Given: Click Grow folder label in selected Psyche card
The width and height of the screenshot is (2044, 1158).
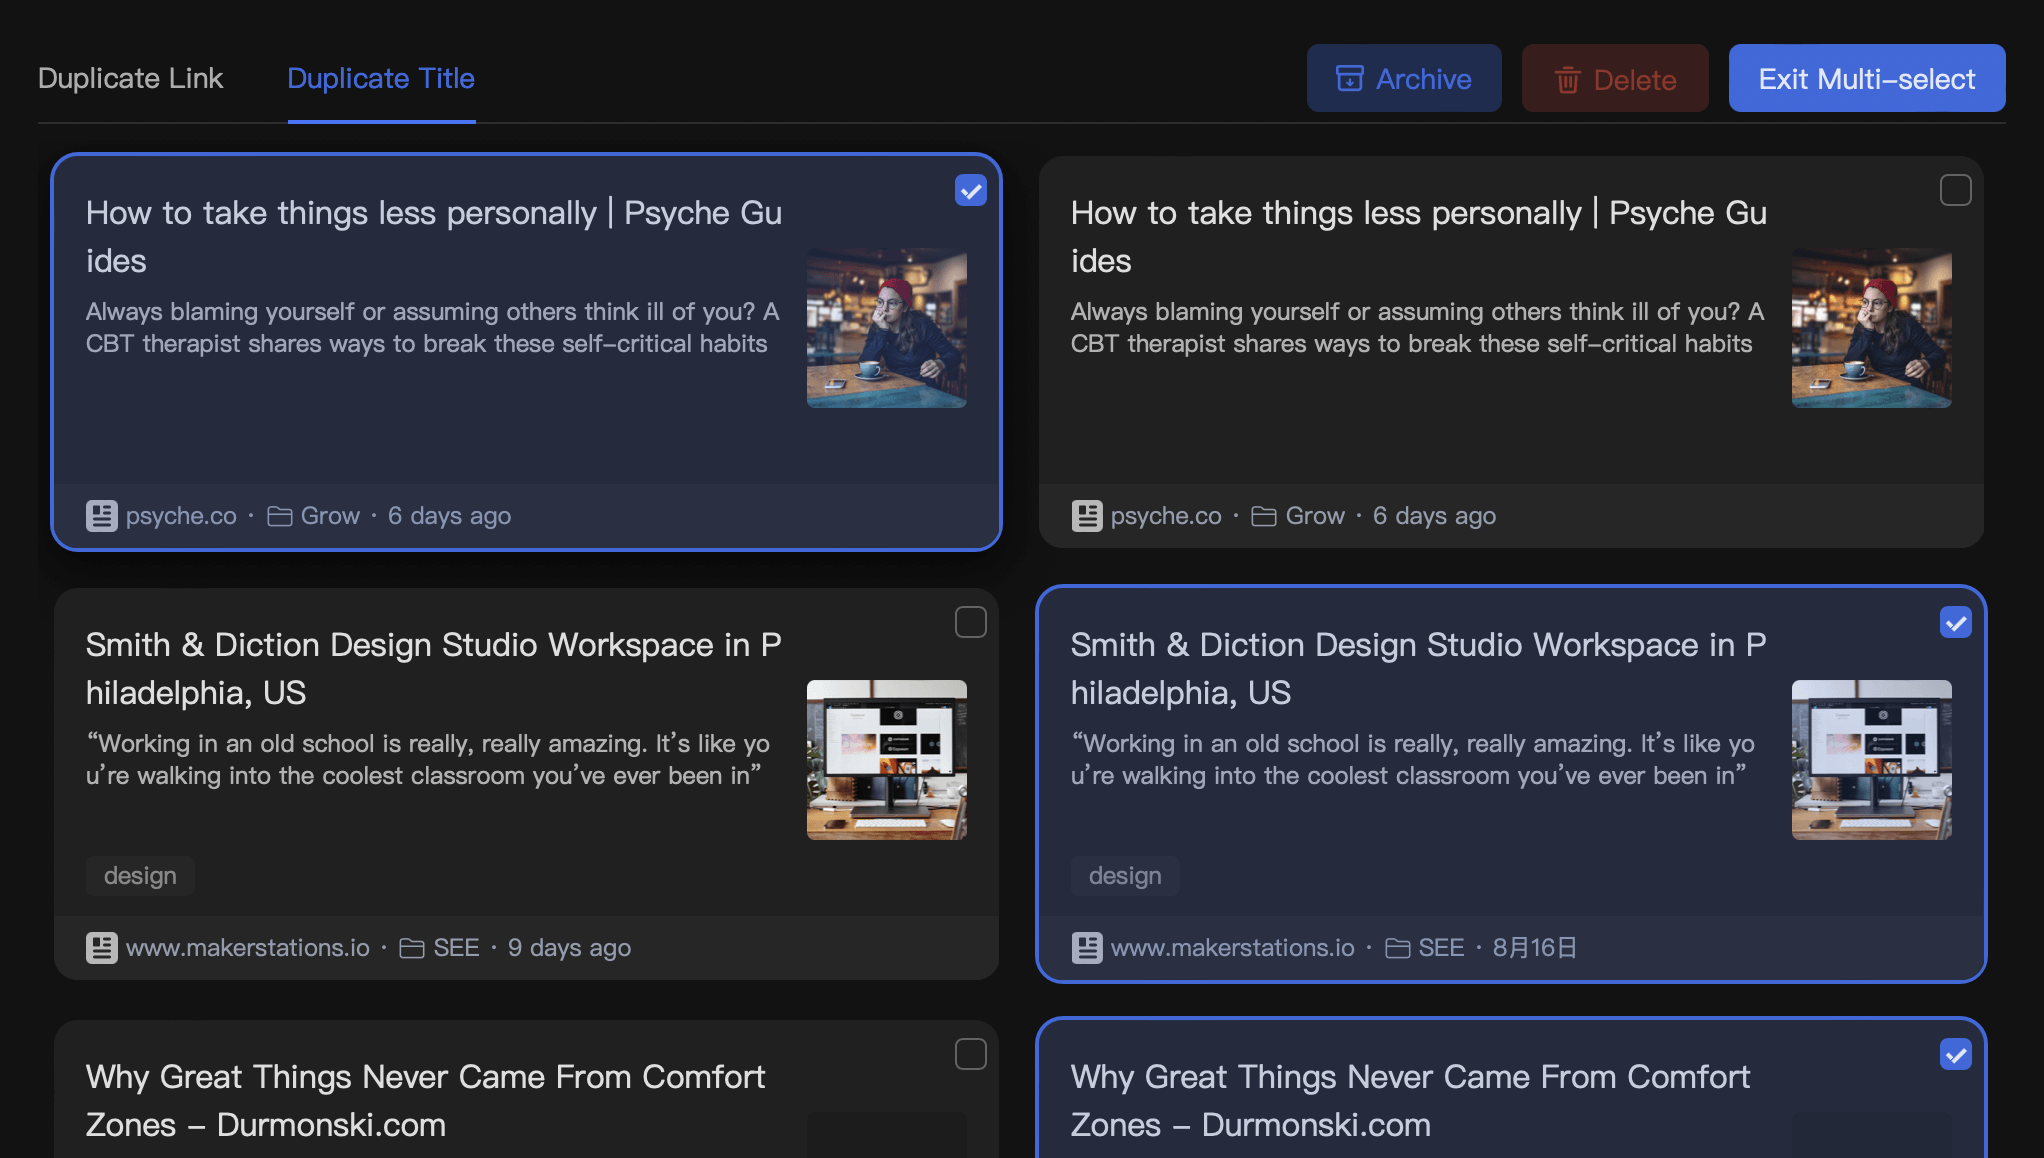Looking at the screenshot, I should pos(330,516).
